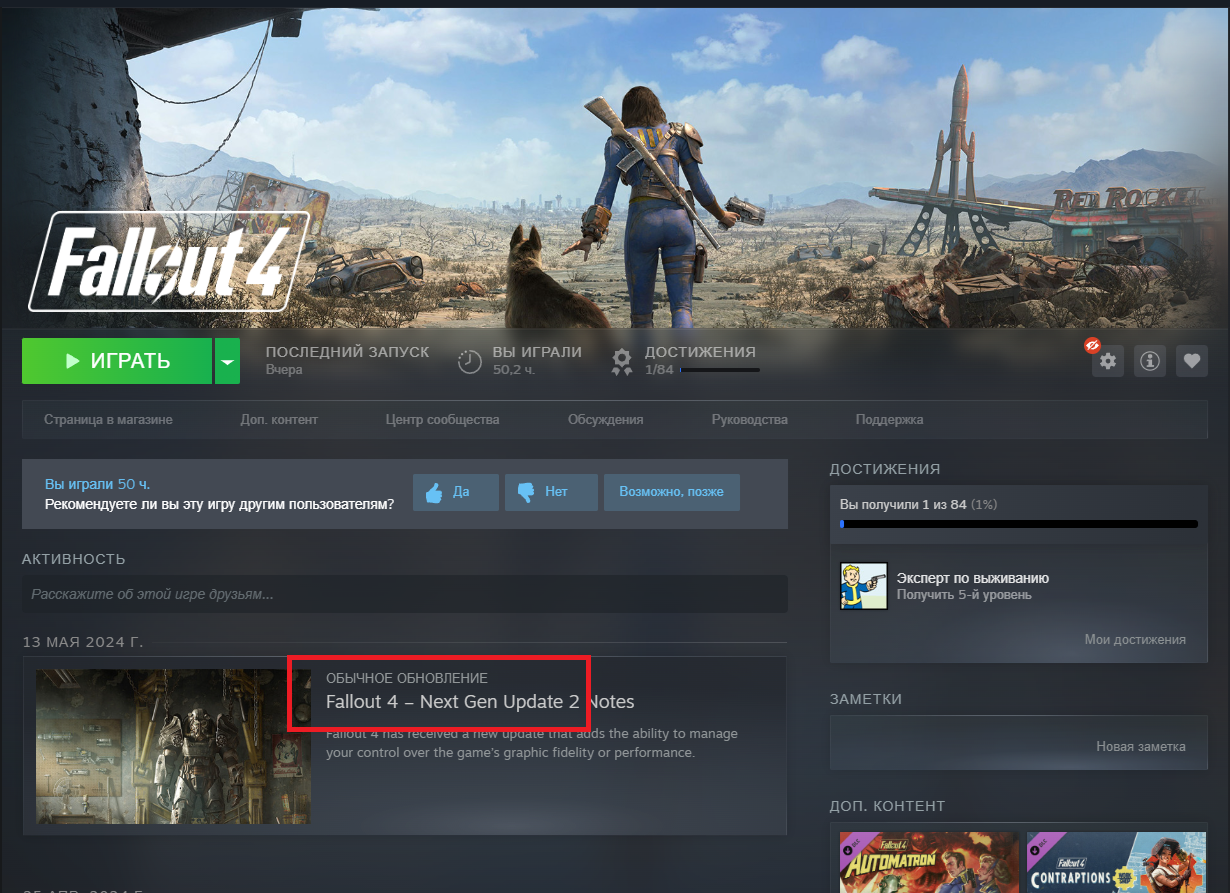Click the power armor news thumbnail

click(173, 746)
